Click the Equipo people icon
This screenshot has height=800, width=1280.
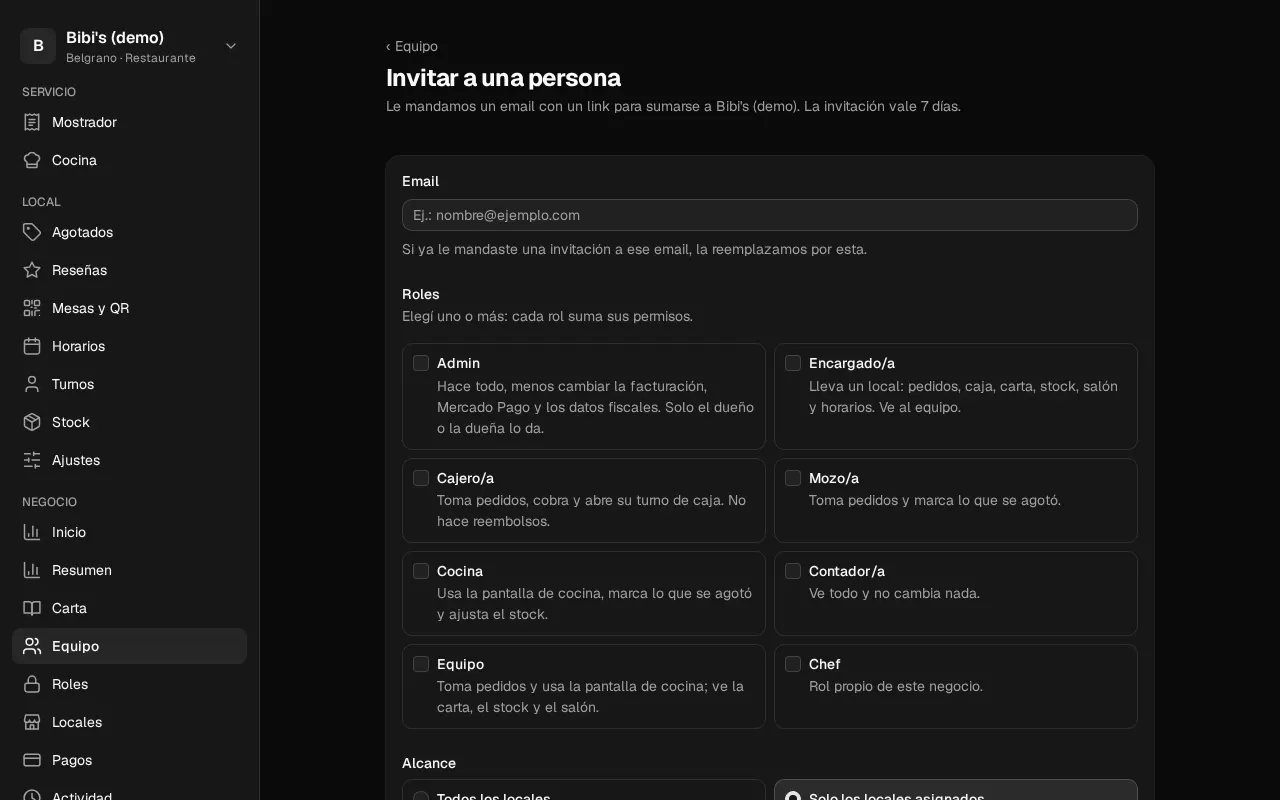32,646
